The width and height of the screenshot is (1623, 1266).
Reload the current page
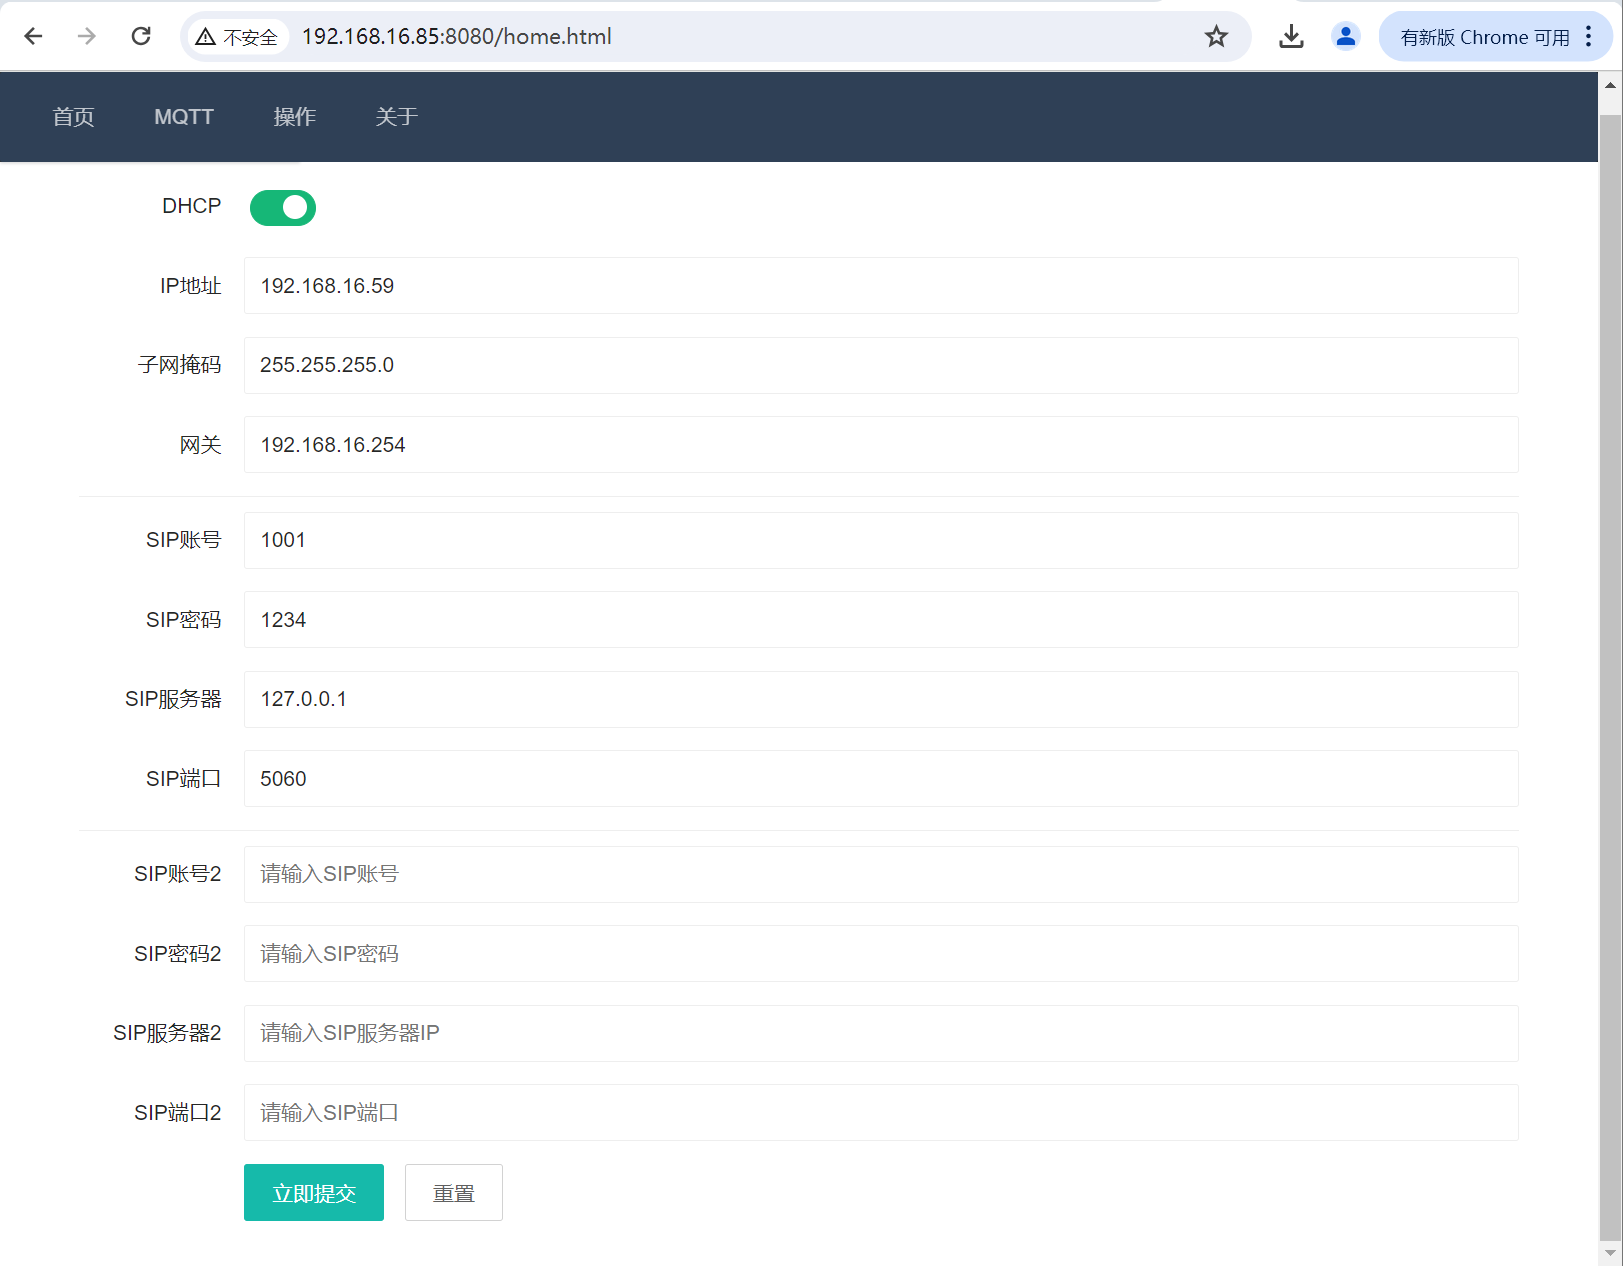[x=141, y=37]
